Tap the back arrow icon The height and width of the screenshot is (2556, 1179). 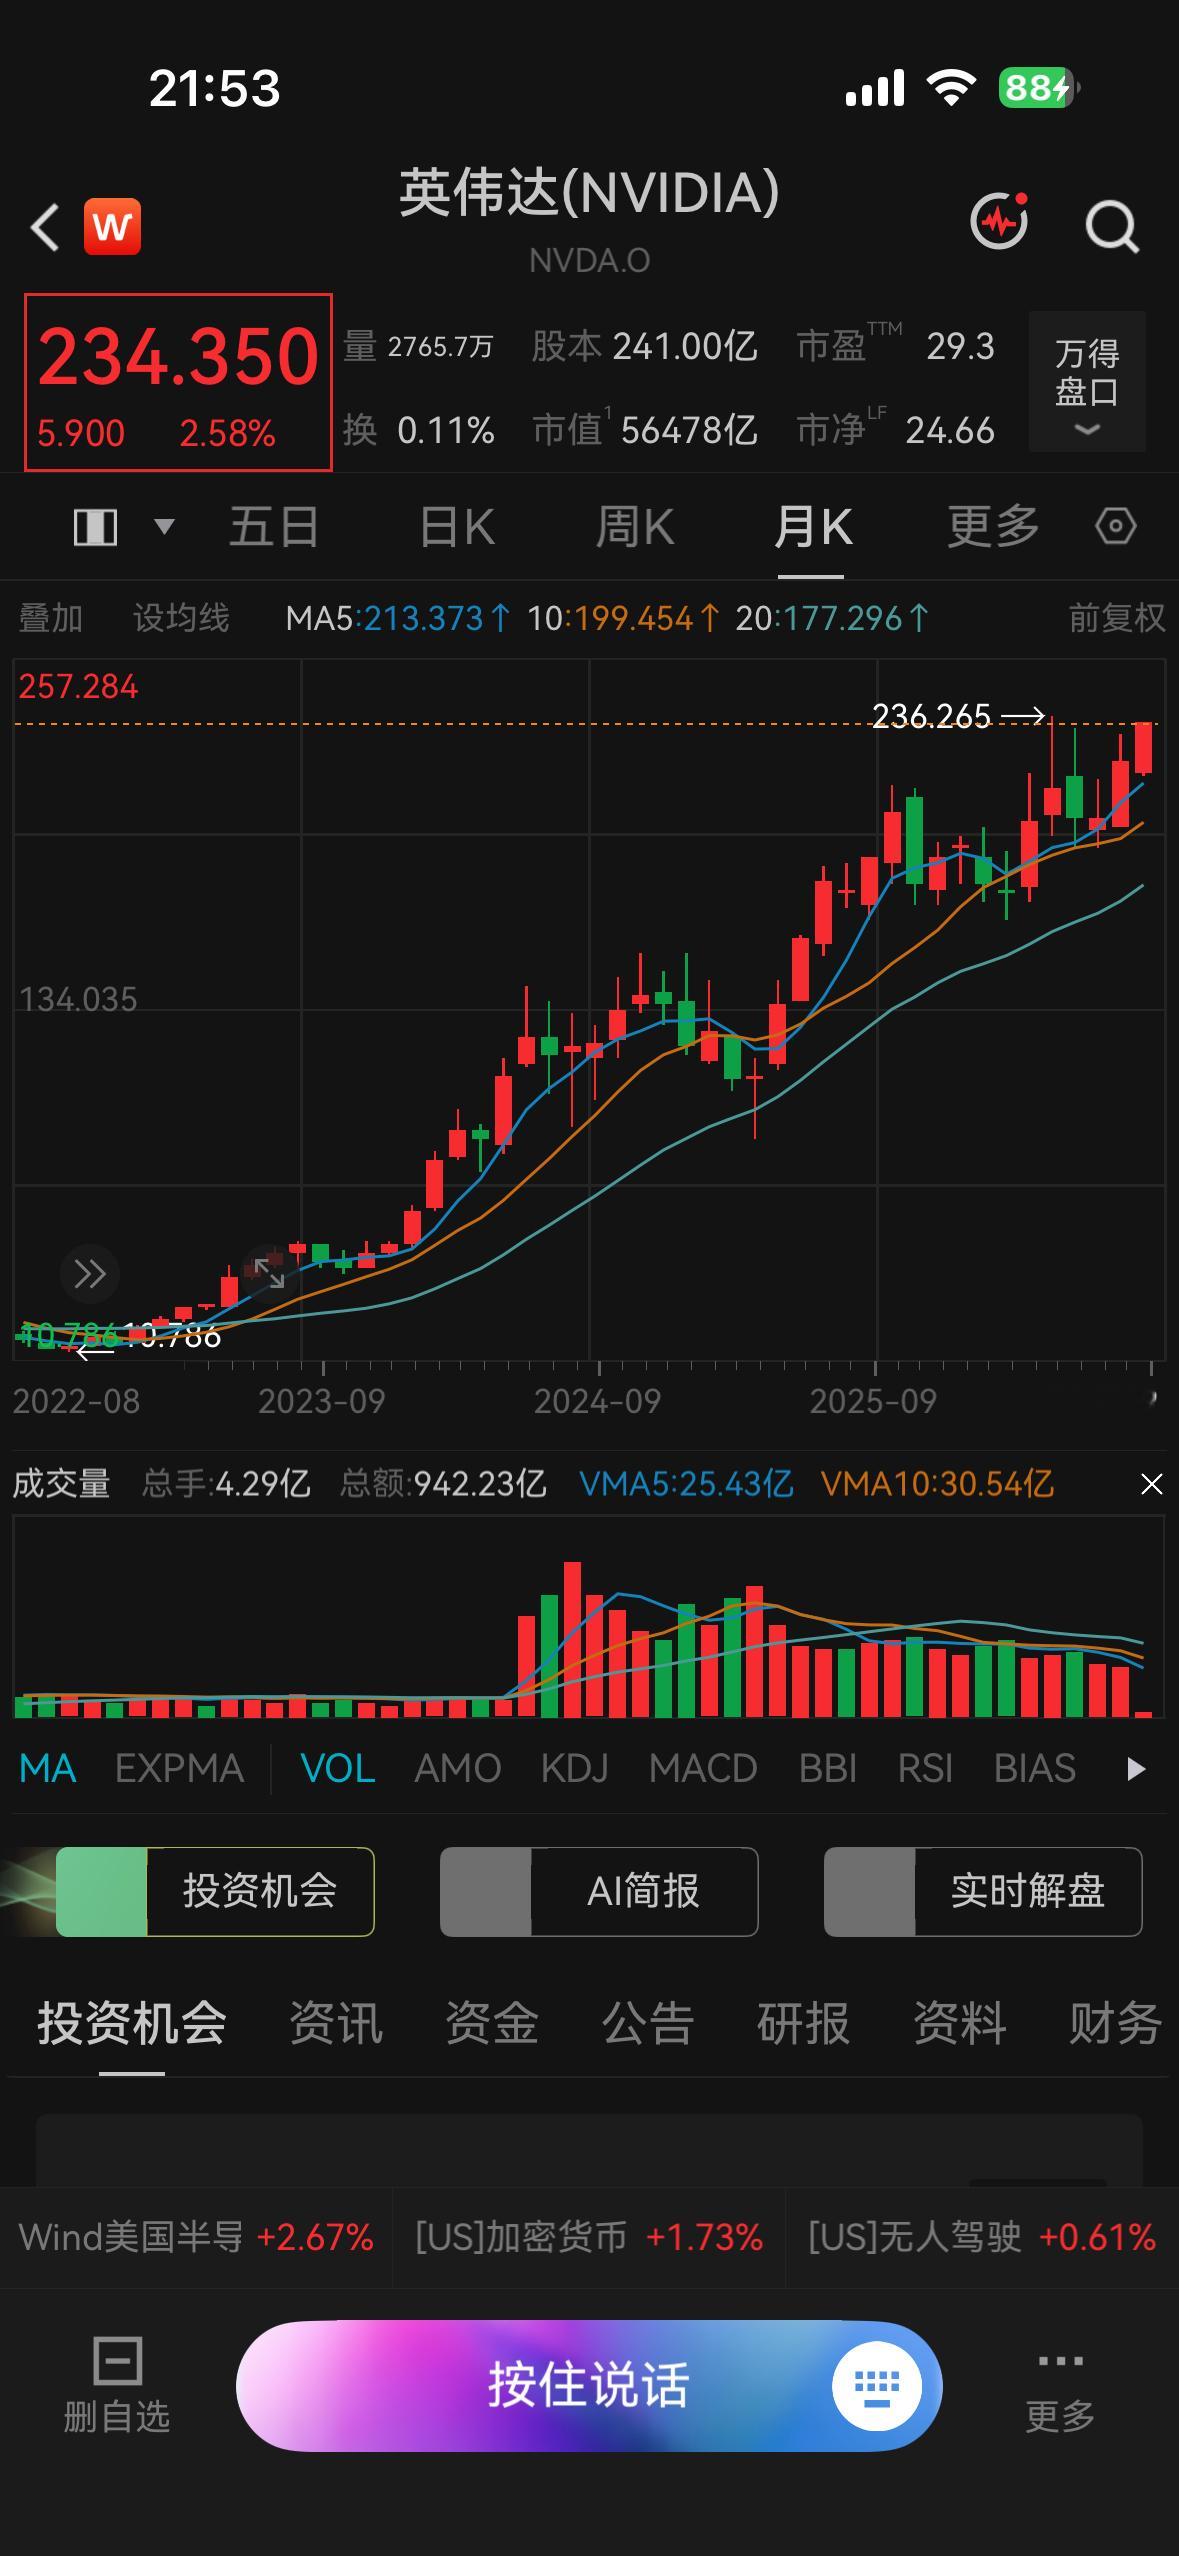pyautogui.click(x=45, y=227)
